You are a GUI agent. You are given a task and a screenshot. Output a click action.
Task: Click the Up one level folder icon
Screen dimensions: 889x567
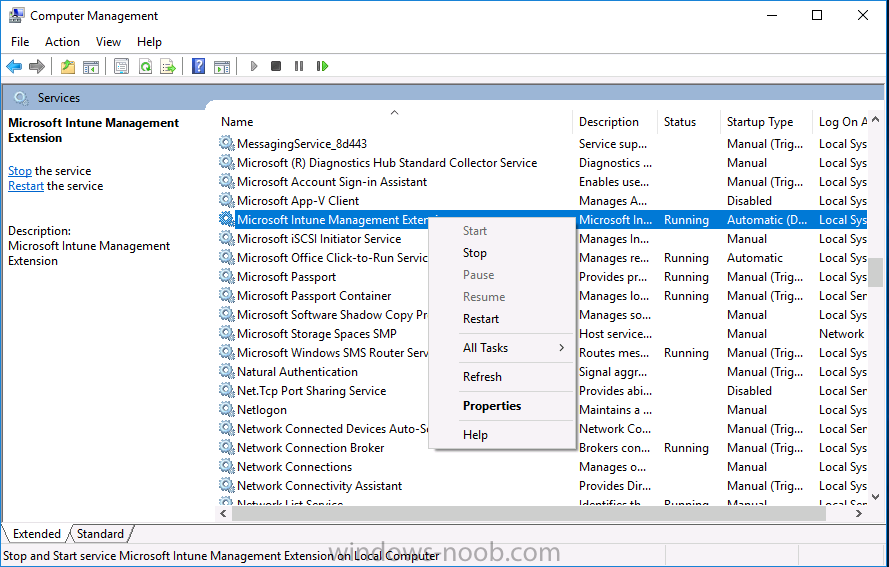(68, 66)
